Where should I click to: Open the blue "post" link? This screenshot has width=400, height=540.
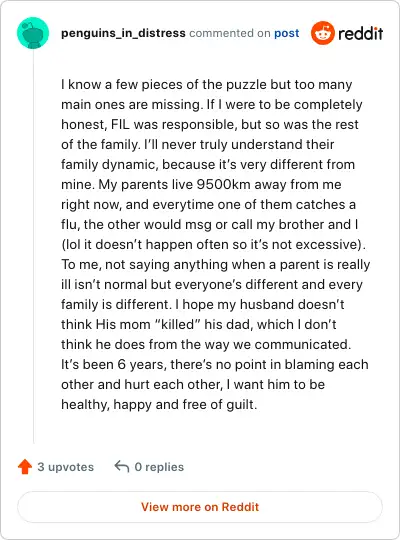tap(287, 34)
